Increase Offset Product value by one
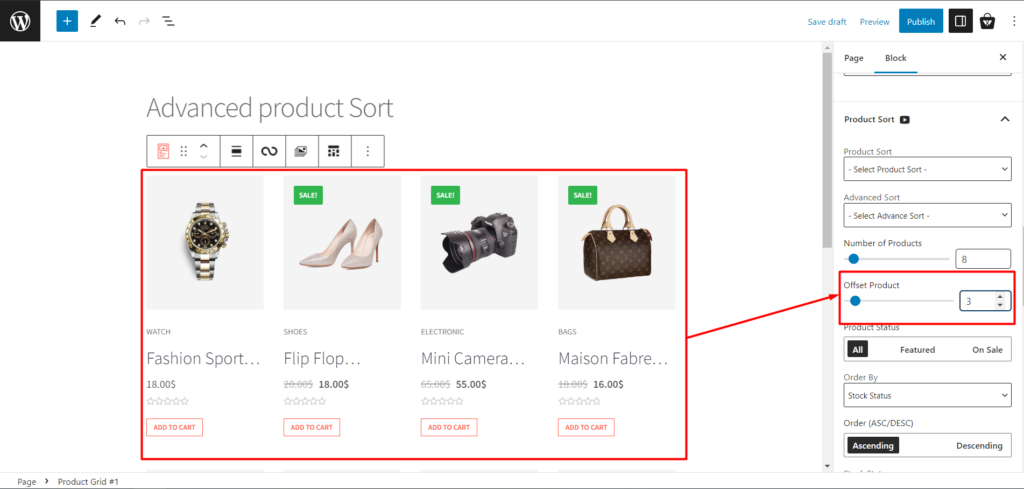This screenshot has height=489, width=1024. 1000,296
